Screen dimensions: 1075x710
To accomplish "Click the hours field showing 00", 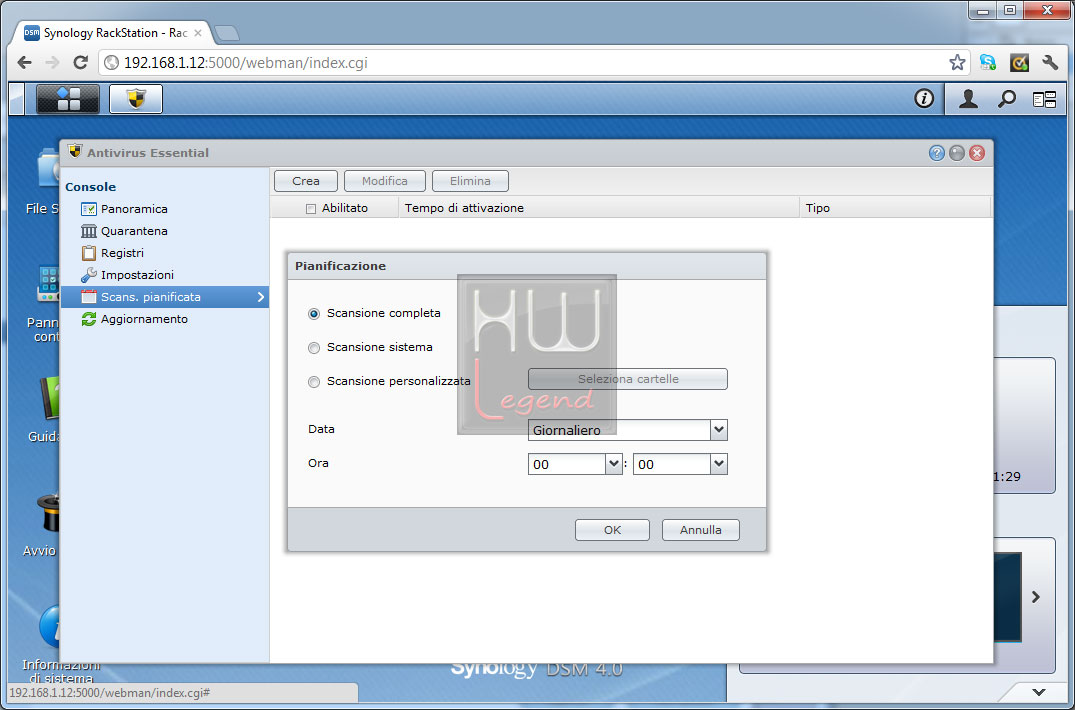I will pos(567,464).
